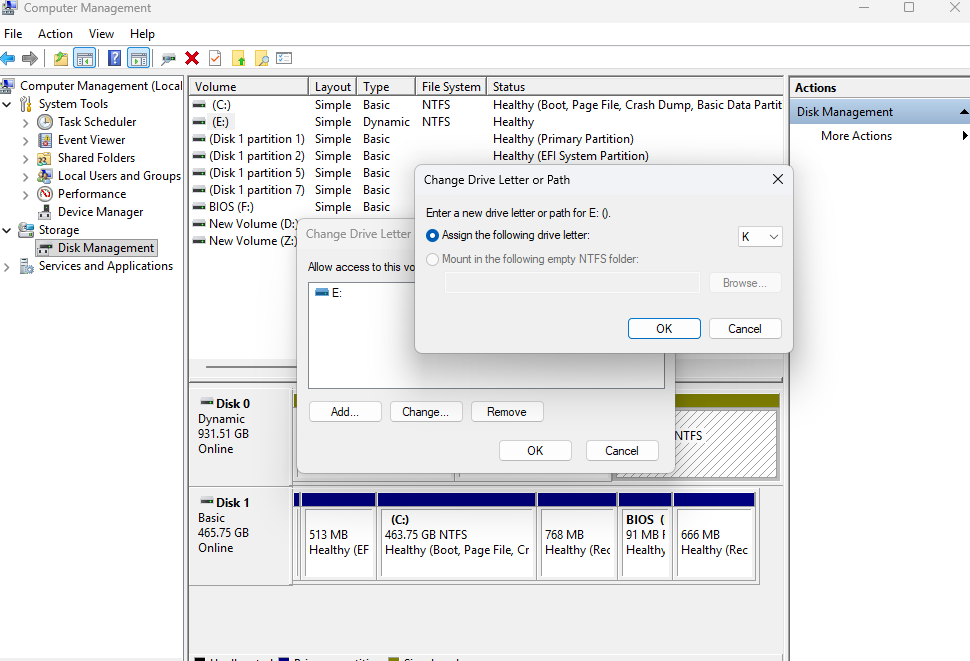The width and height of the screenshot is (970, 661).
Task: Click the blue Back arrow in toolbar
Action: click(x=9, y=59)
